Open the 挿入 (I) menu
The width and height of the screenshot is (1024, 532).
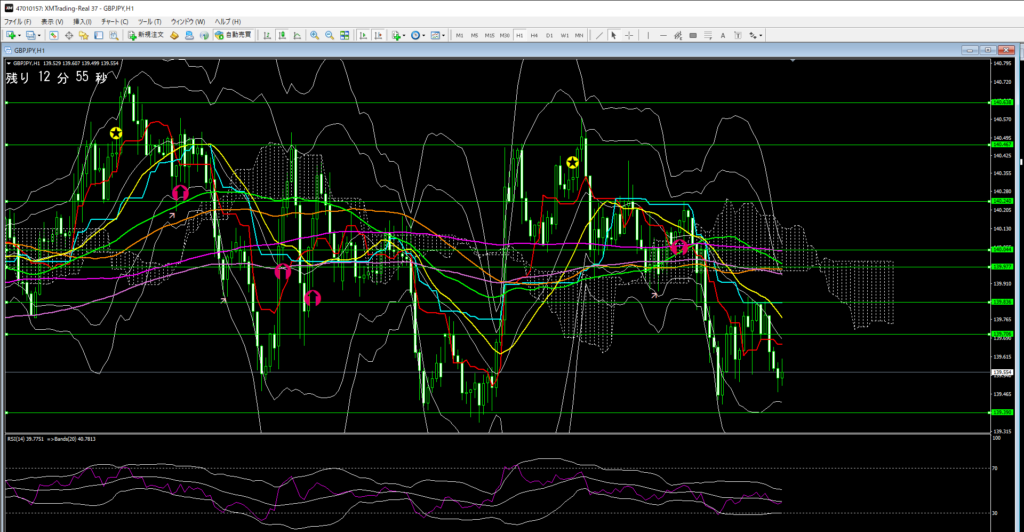82,22
